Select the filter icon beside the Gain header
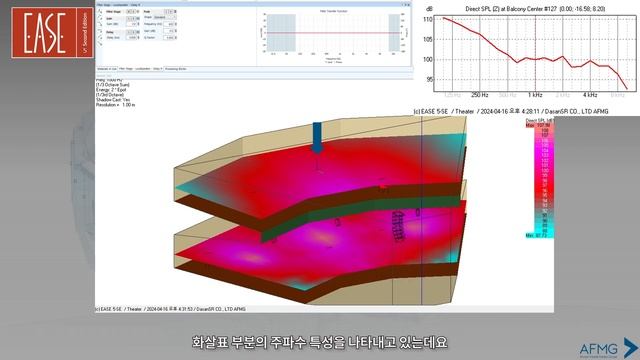The height and width of the screenshot is (360, 640). click(x=100, y=17)
